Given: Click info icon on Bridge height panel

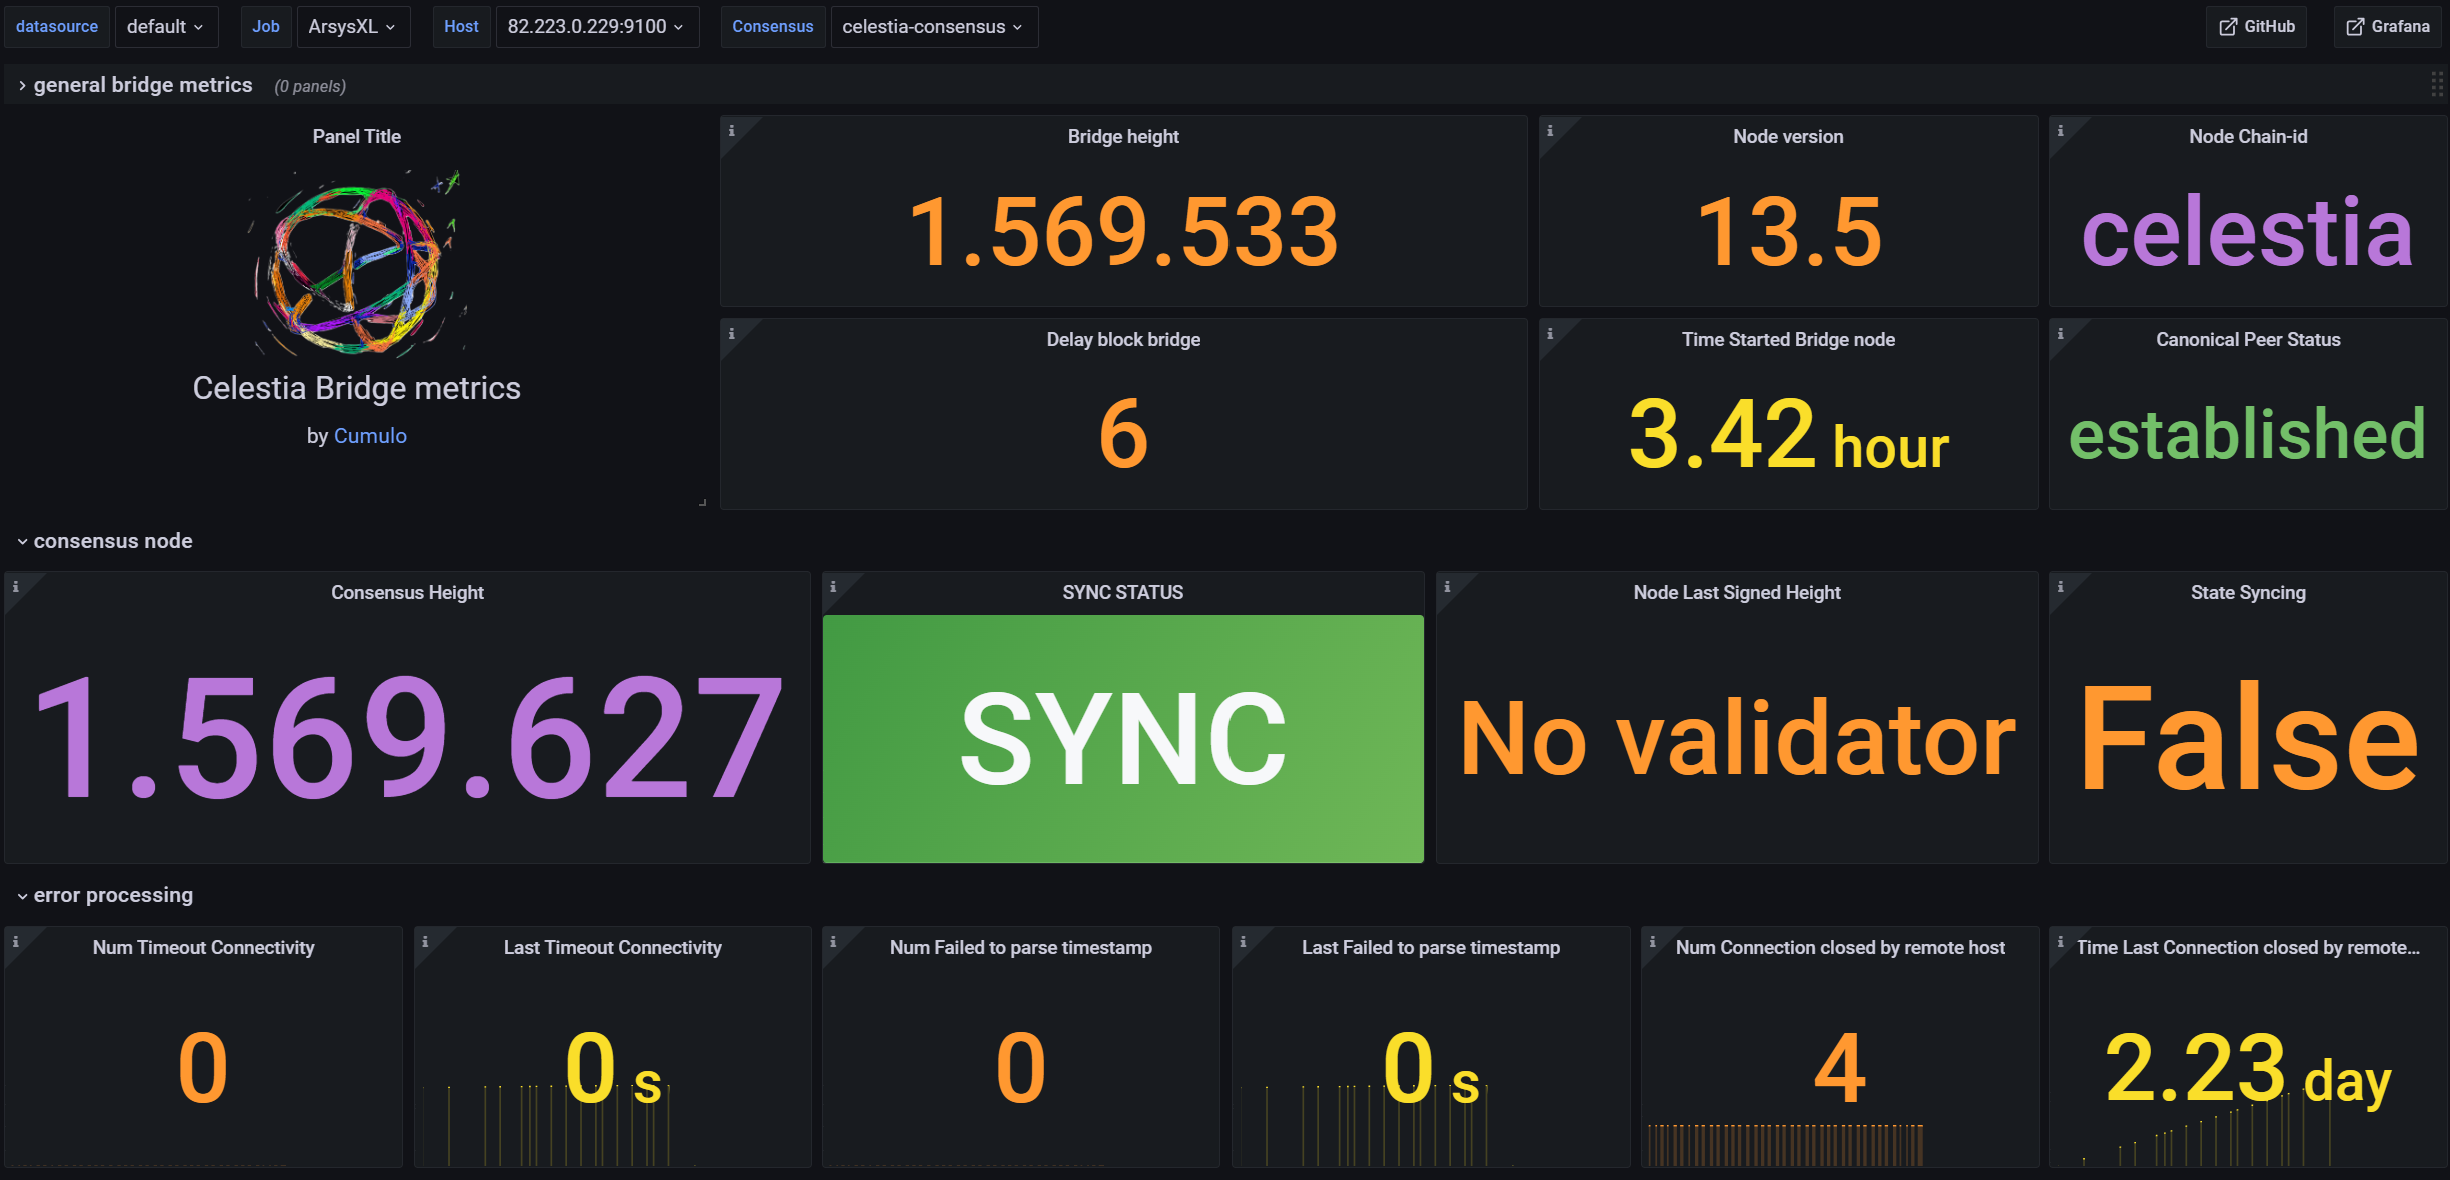Looking at the screenshot, I should (731, 131).
